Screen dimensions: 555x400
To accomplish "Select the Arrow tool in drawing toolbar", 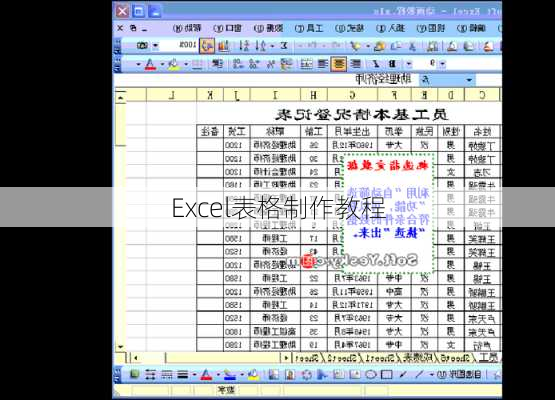I will point(403,374).
